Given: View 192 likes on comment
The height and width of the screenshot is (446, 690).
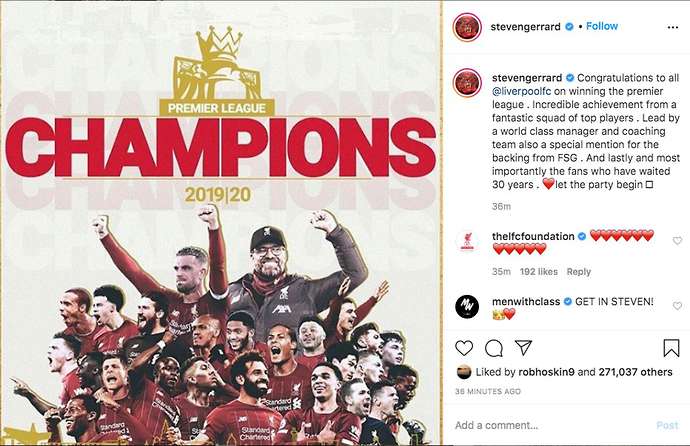Looking at the screenshot, I should (539, 272).
